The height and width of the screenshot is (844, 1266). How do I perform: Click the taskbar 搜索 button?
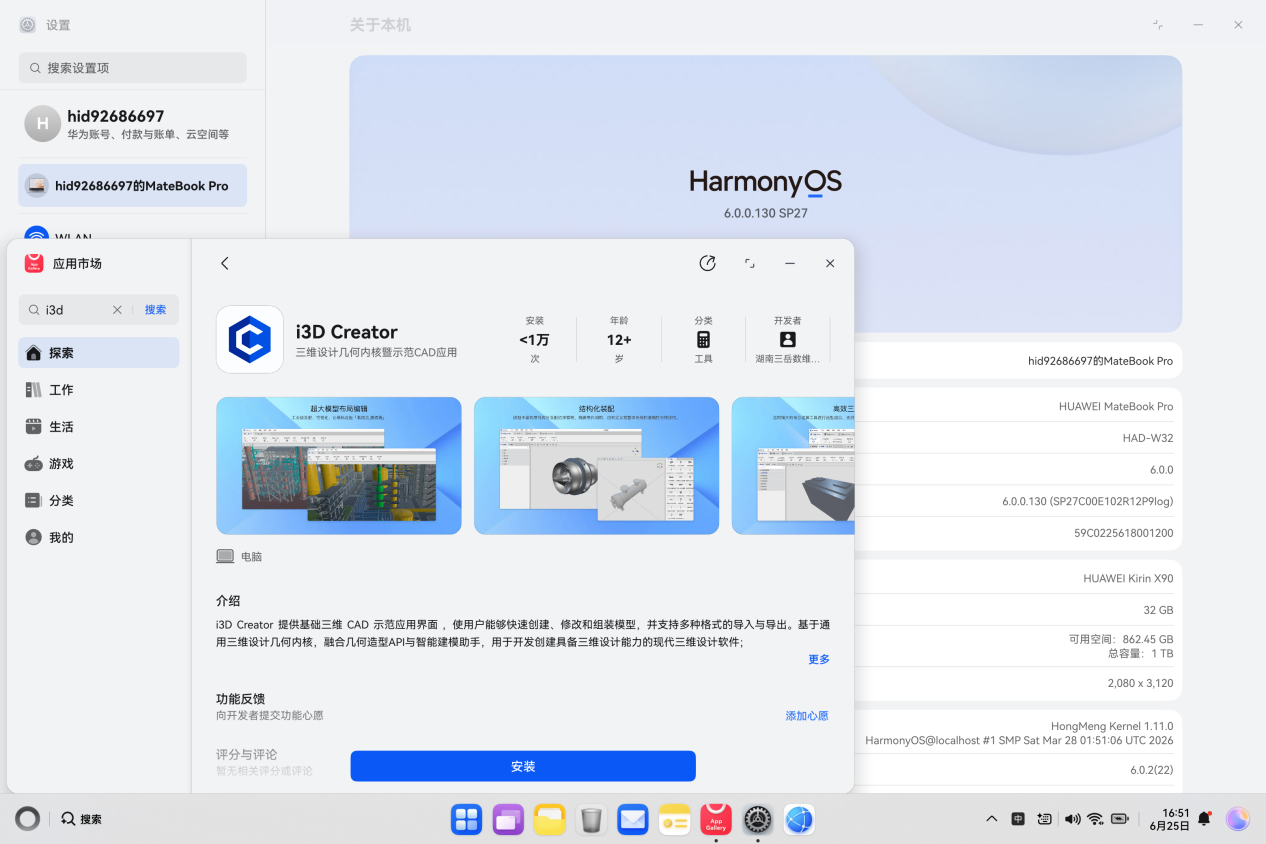pyautogui.click(x=82, y=819)
